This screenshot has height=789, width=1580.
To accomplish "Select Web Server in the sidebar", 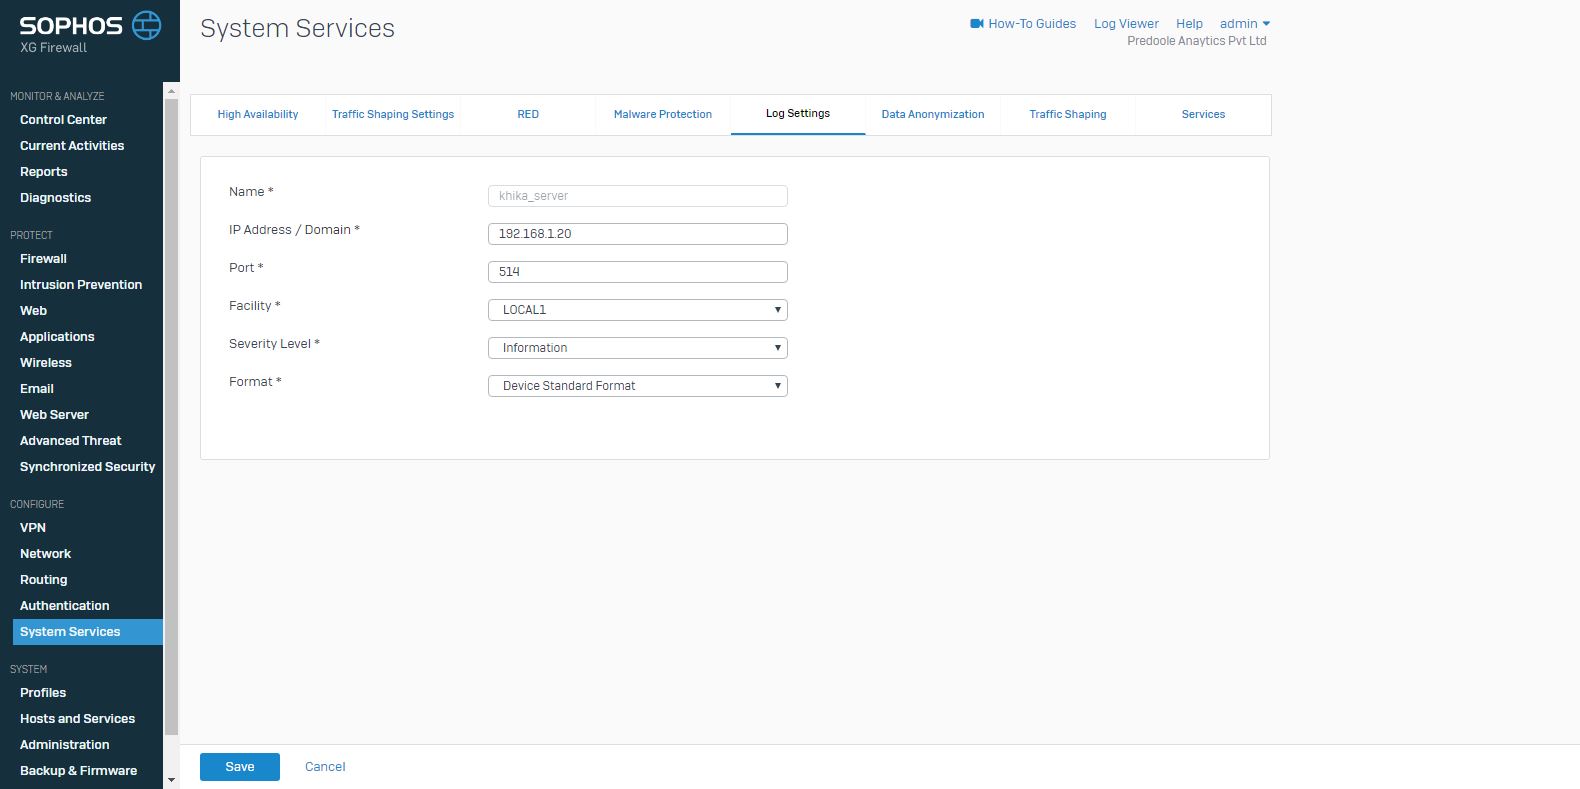I will click(55, 415).
